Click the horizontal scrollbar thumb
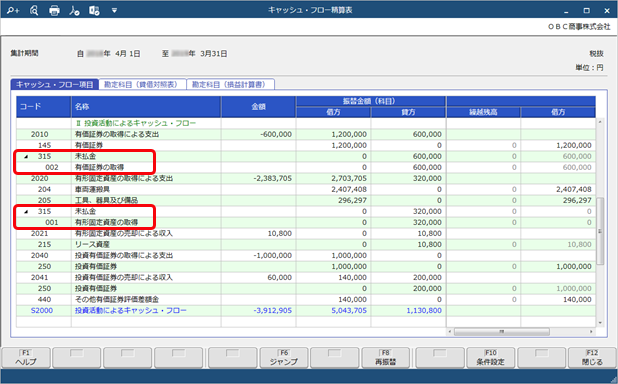618x384 pixels. click(x=502, y=332)
